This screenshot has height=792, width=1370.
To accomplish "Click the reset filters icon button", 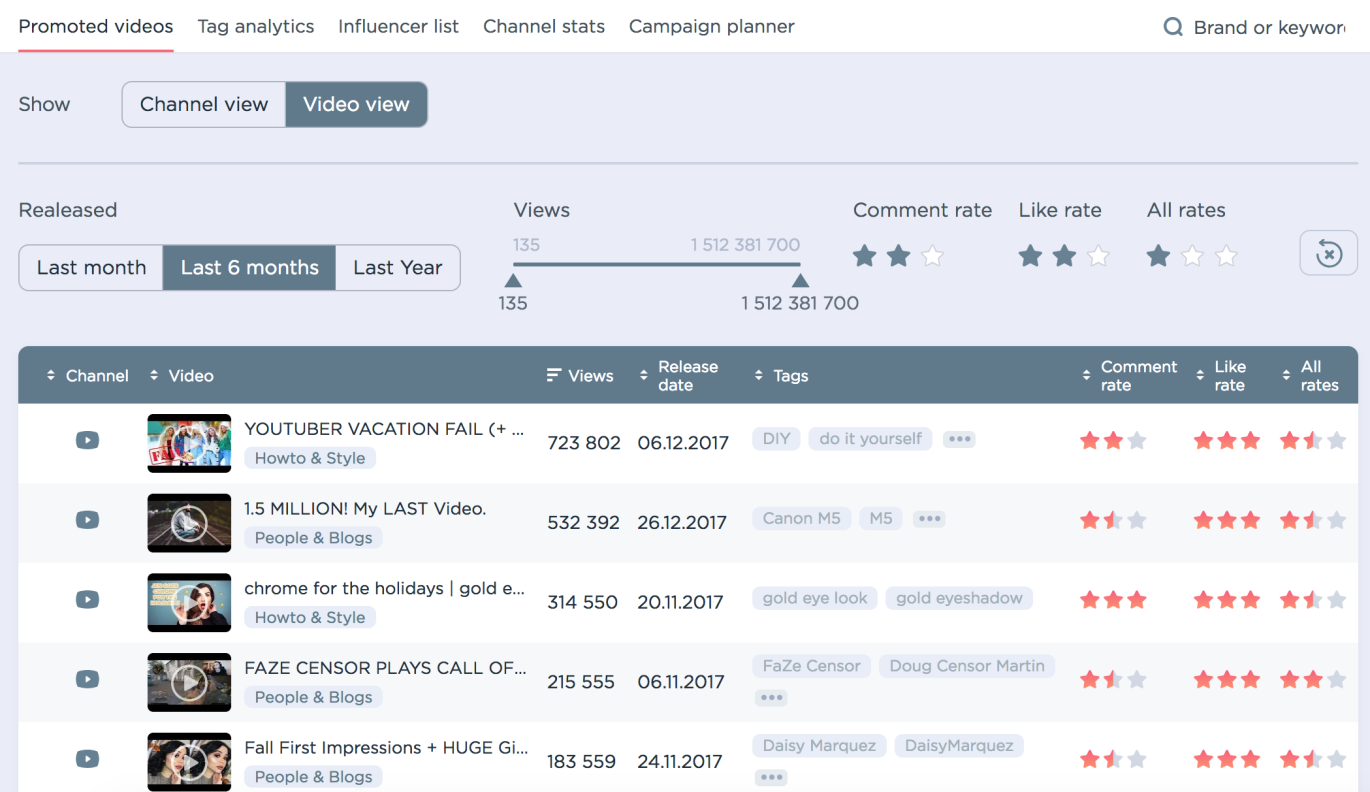I will pyautogui.click(x=1328, y=253).
